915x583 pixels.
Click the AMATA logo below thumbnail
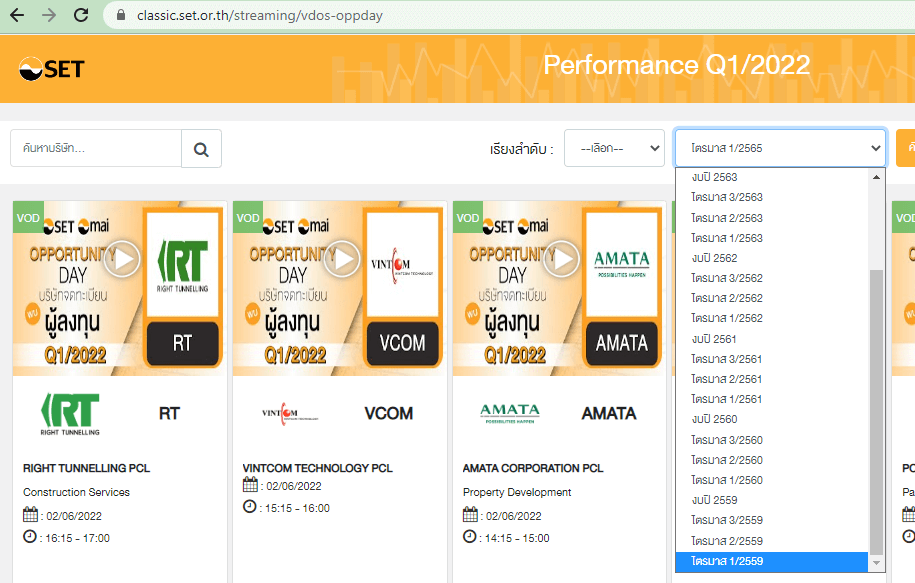[x=509, y=413]
